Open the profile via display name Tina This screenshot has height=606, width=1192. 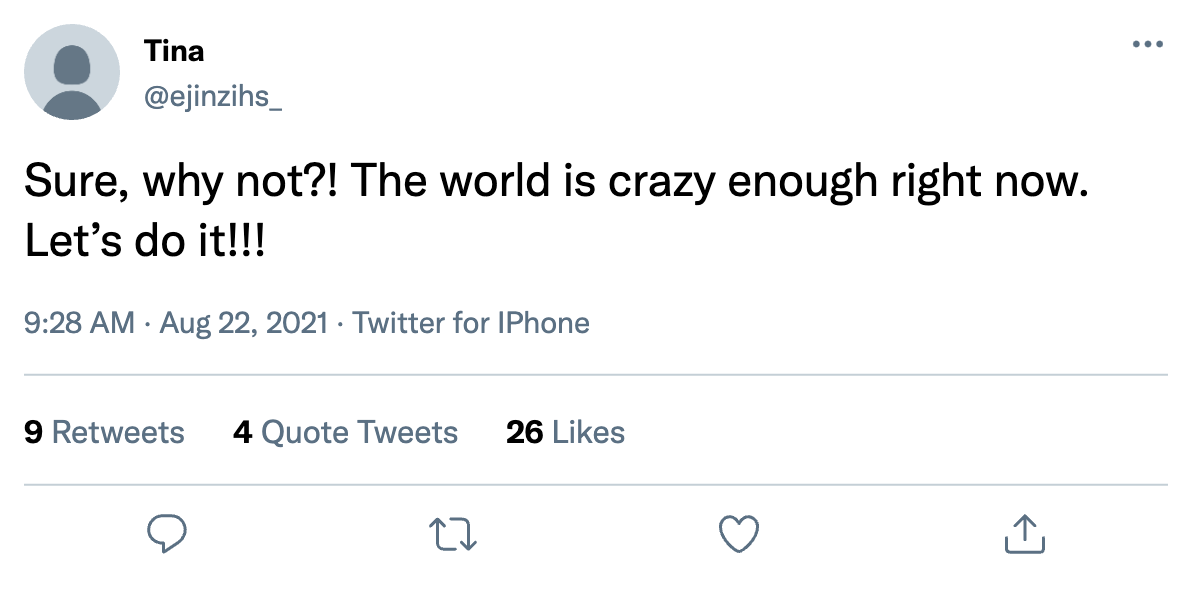[x=174, y=50]
